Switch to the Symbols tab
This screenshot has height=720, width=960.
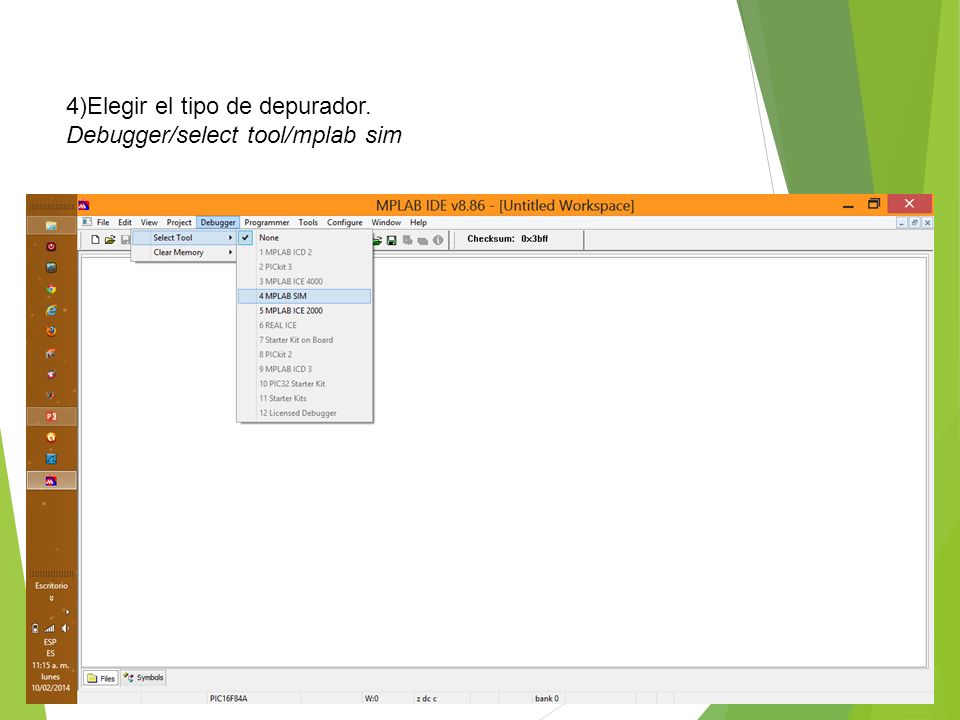click(144, 677)
